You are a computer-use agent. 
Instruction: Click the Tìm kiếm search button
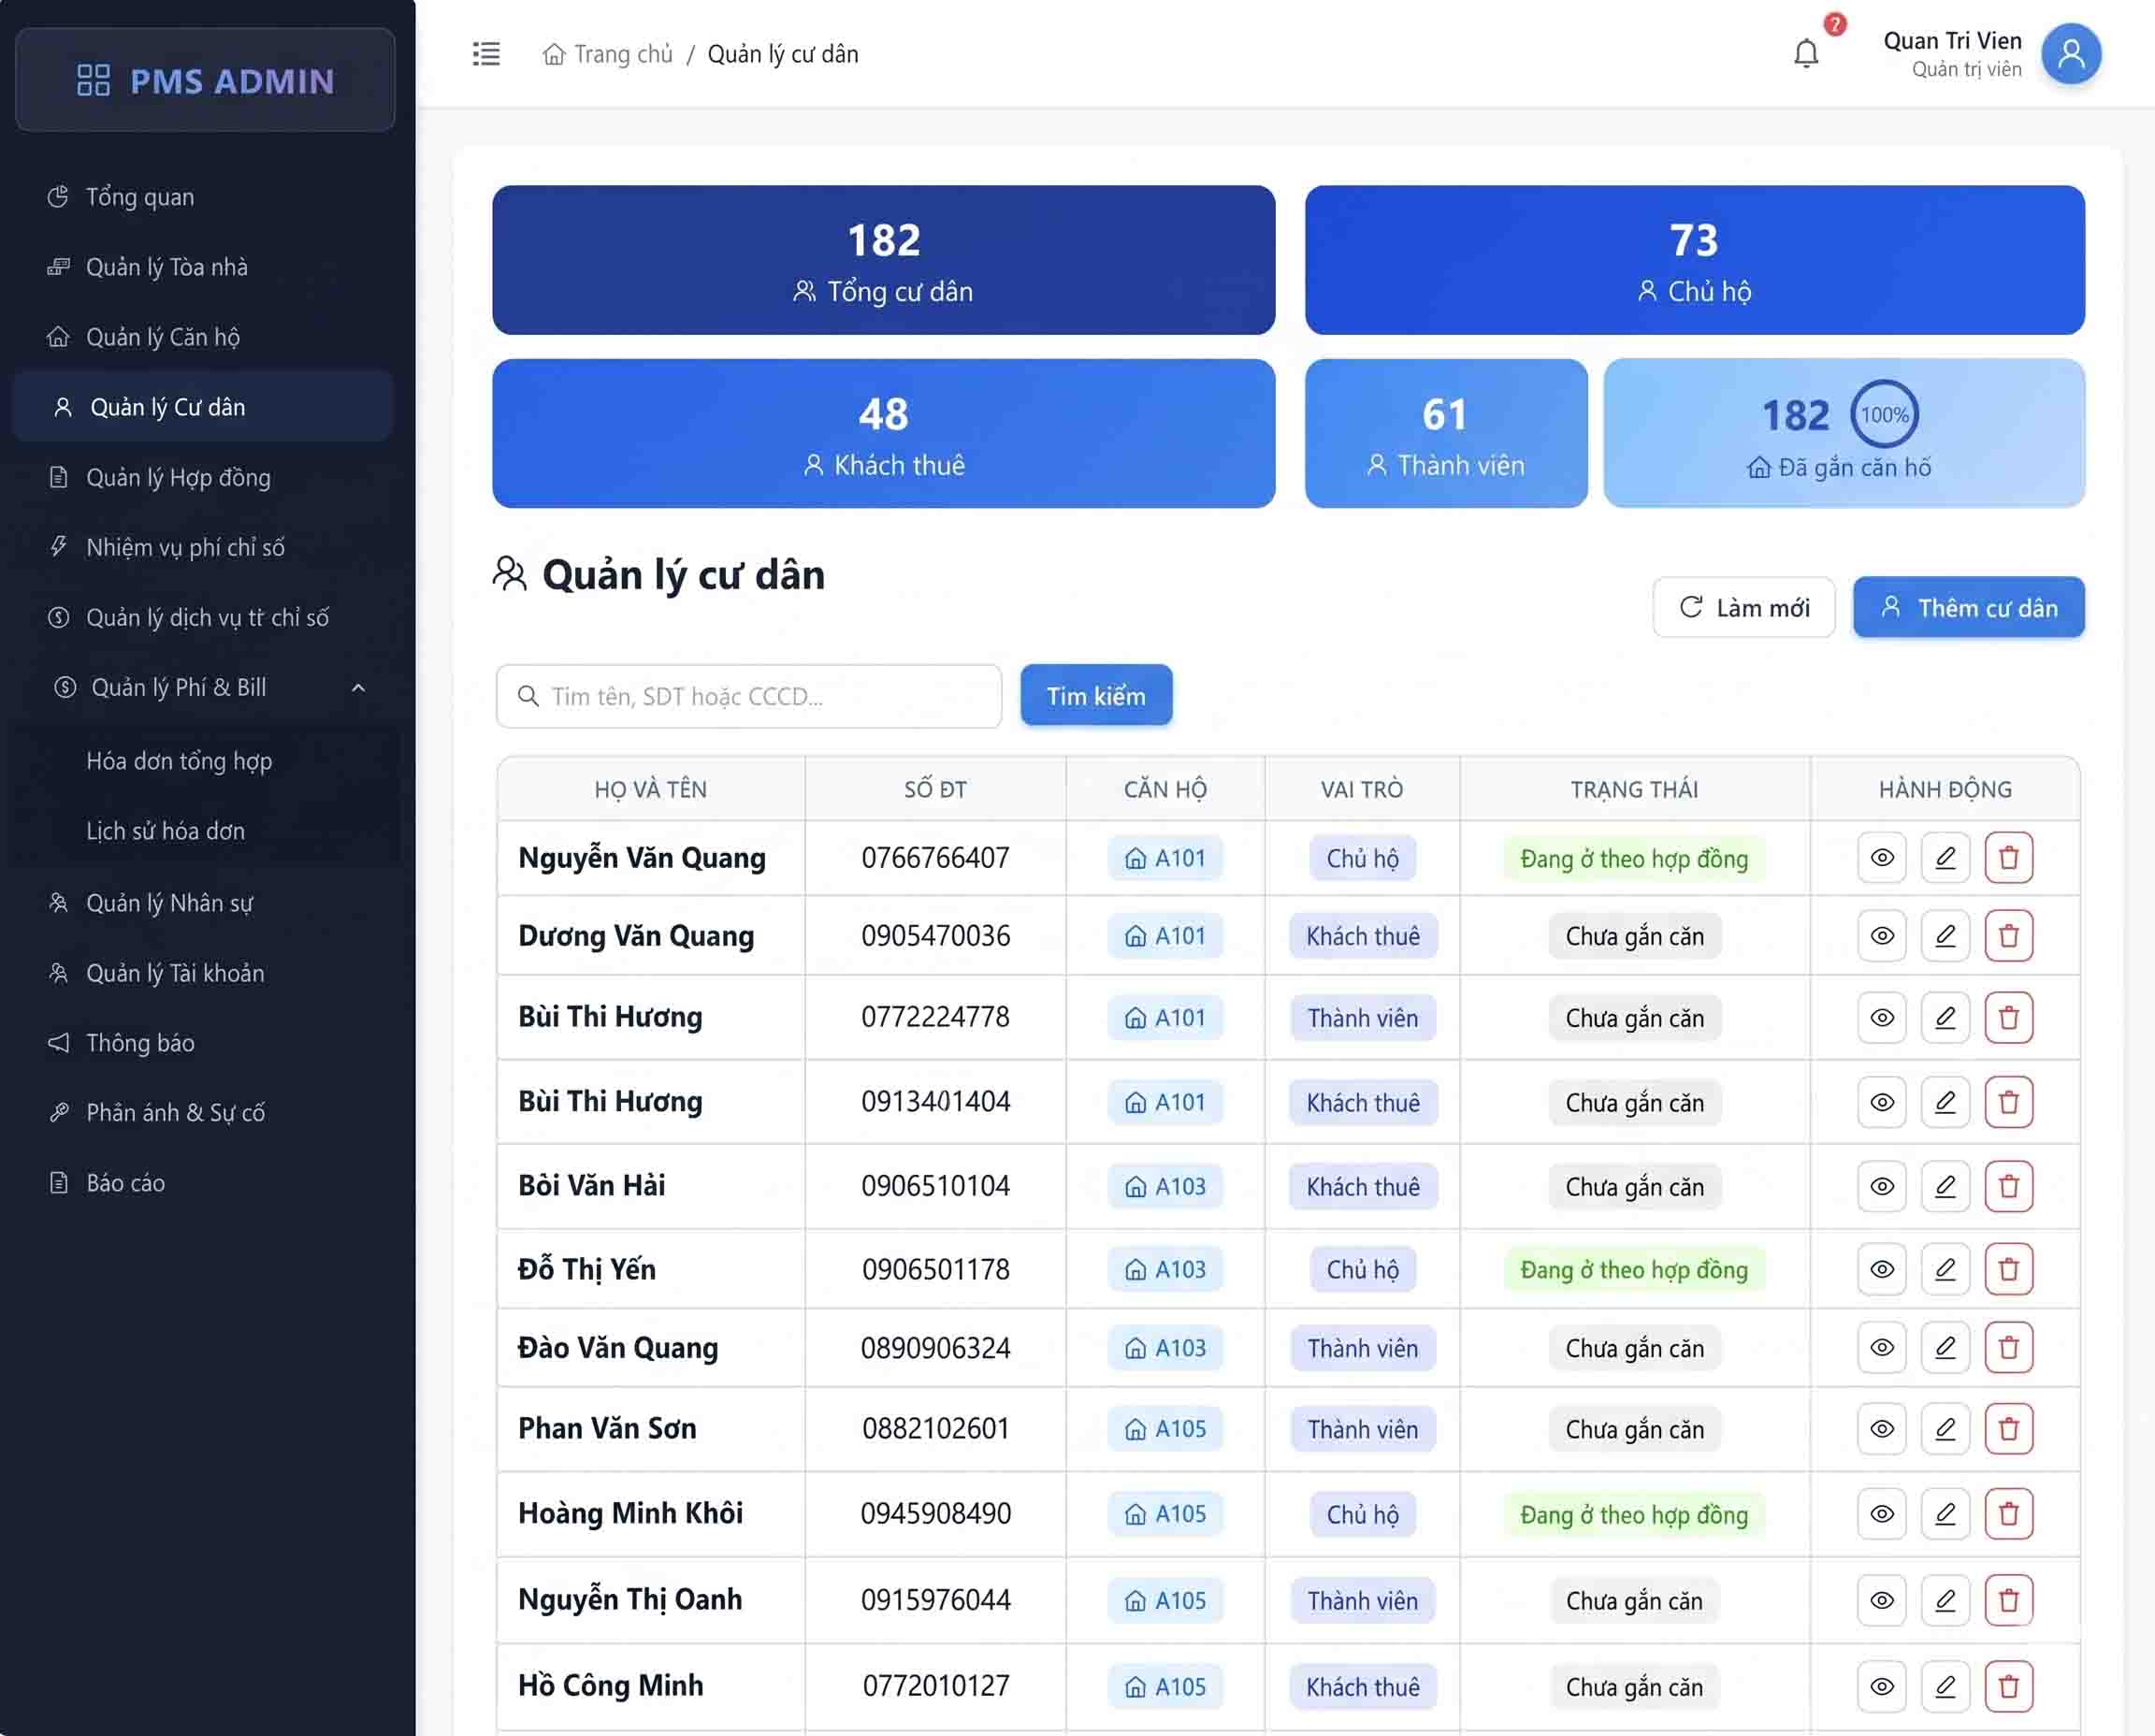pos(1096,696)
